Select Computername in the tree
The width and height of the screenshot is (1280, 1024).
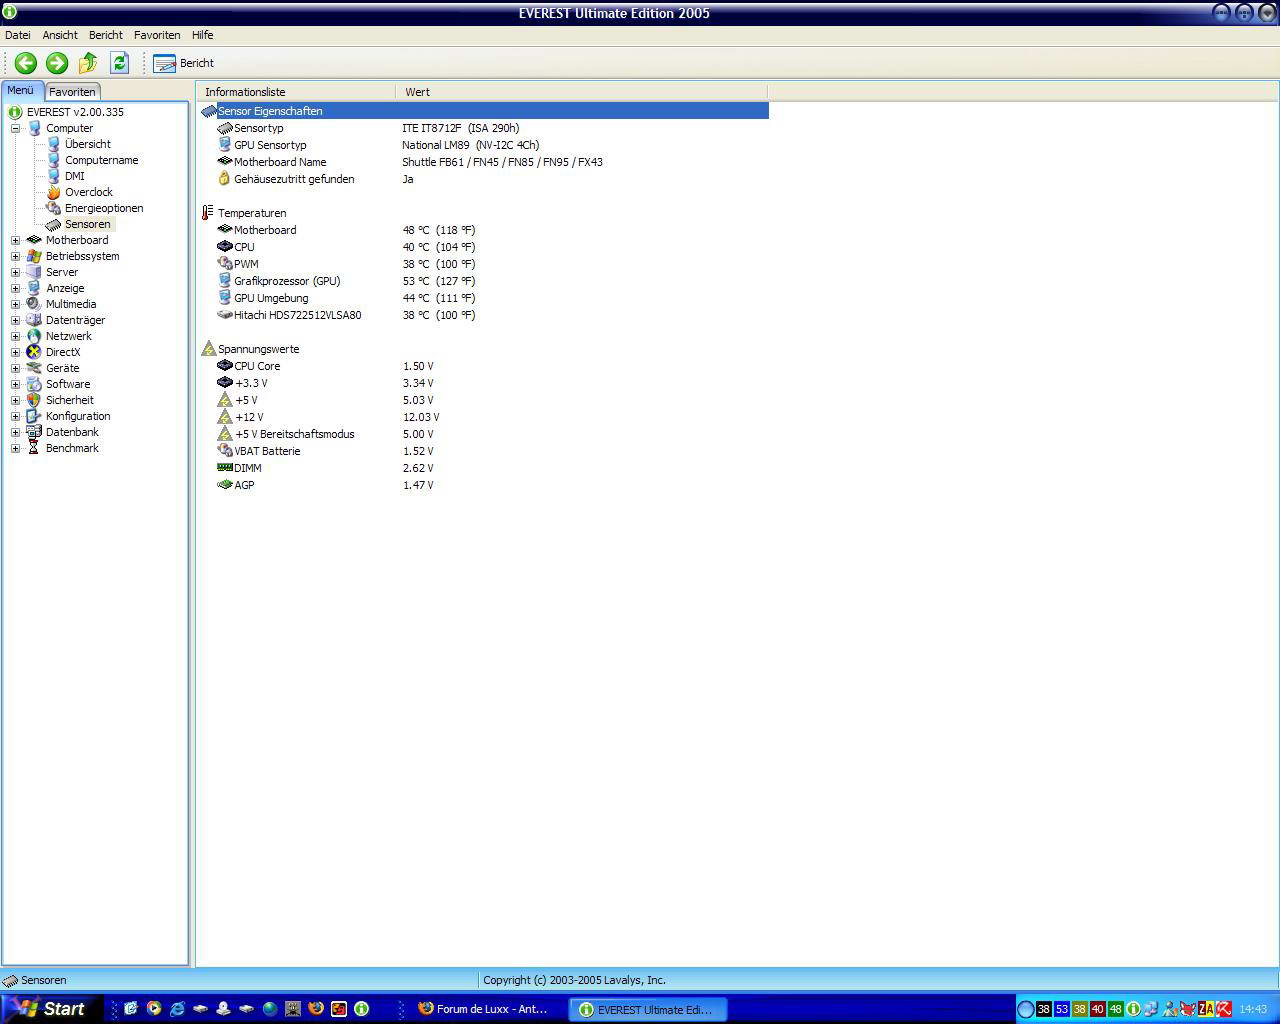[x=102, y=160]
